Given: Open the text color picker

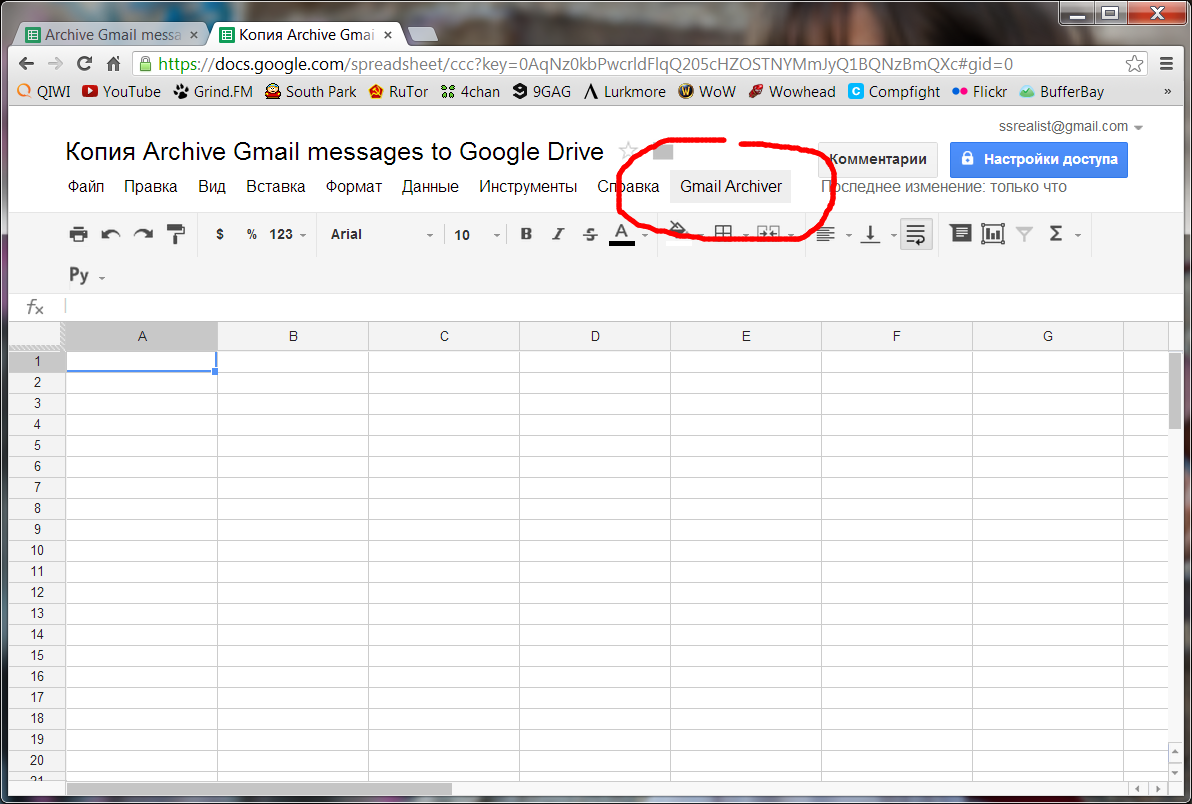Looking at the screenshot, I should (x=621, y=234).
